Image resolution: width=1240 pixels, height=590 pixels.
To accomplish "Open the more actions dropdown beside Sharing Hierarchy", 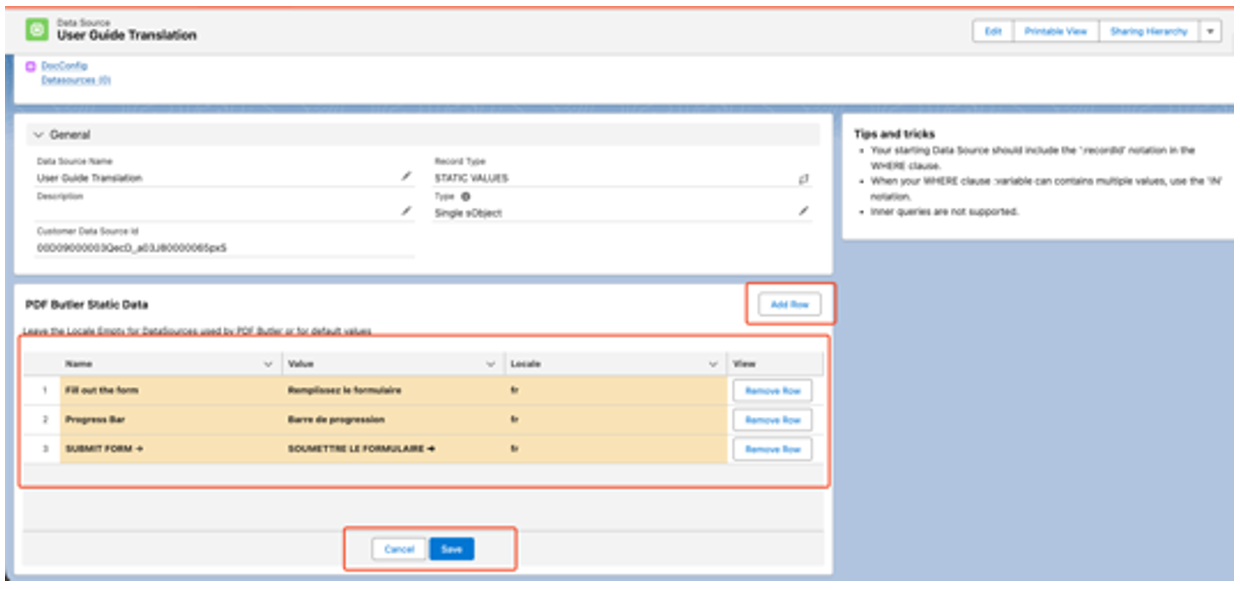I will click(x=1210, y=31).
